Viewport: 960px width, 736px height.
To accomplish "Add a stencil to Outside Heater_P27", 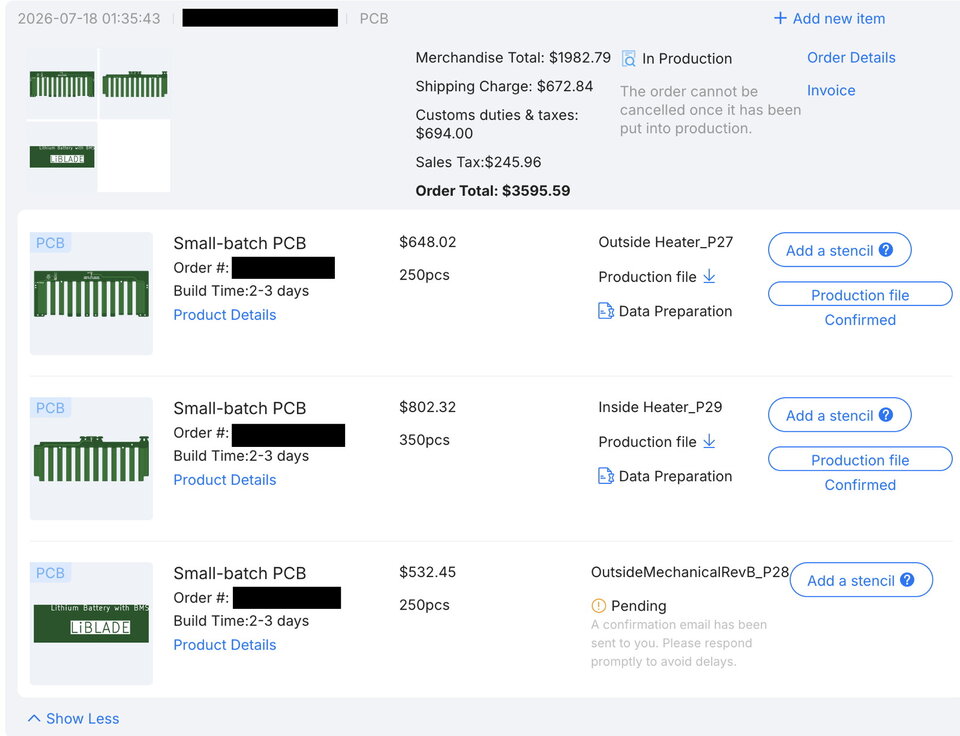I will pyautogui.click(x=839, y=250).
